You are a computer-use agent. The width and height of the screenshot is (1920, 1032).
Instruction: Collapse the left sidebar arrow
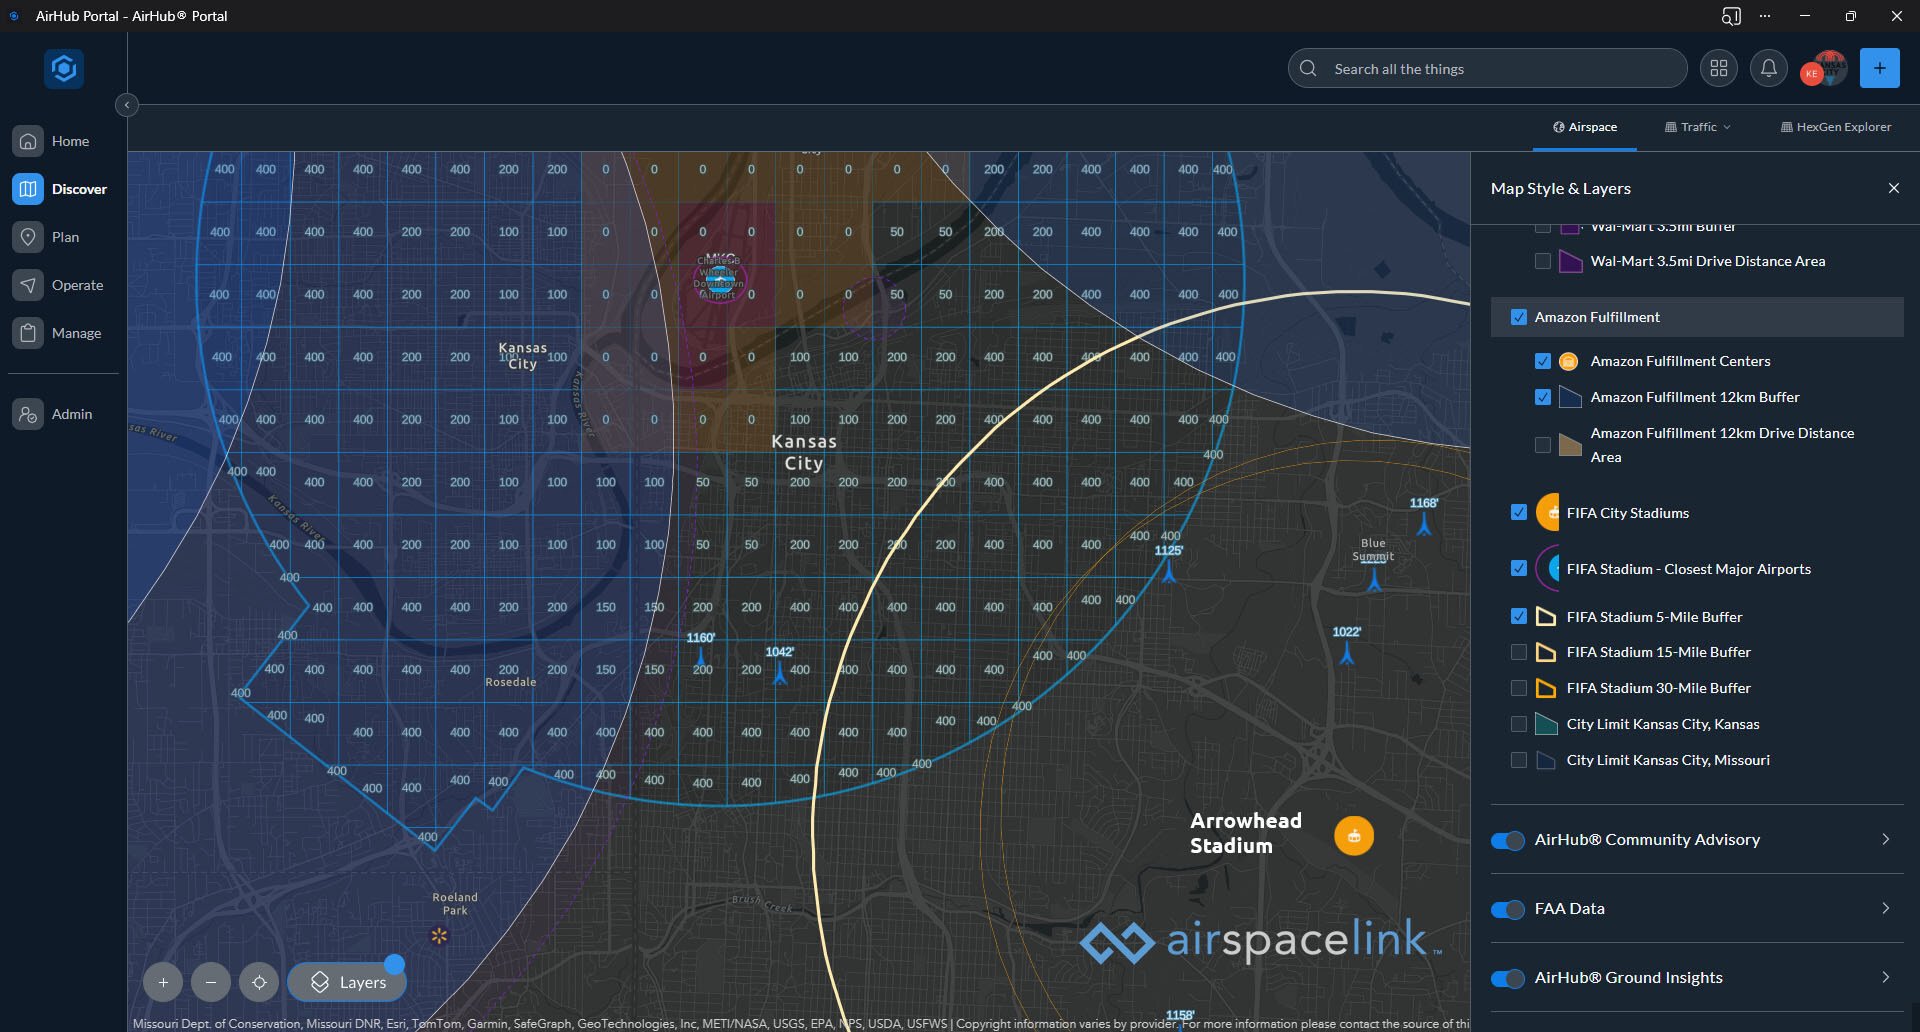127,105
